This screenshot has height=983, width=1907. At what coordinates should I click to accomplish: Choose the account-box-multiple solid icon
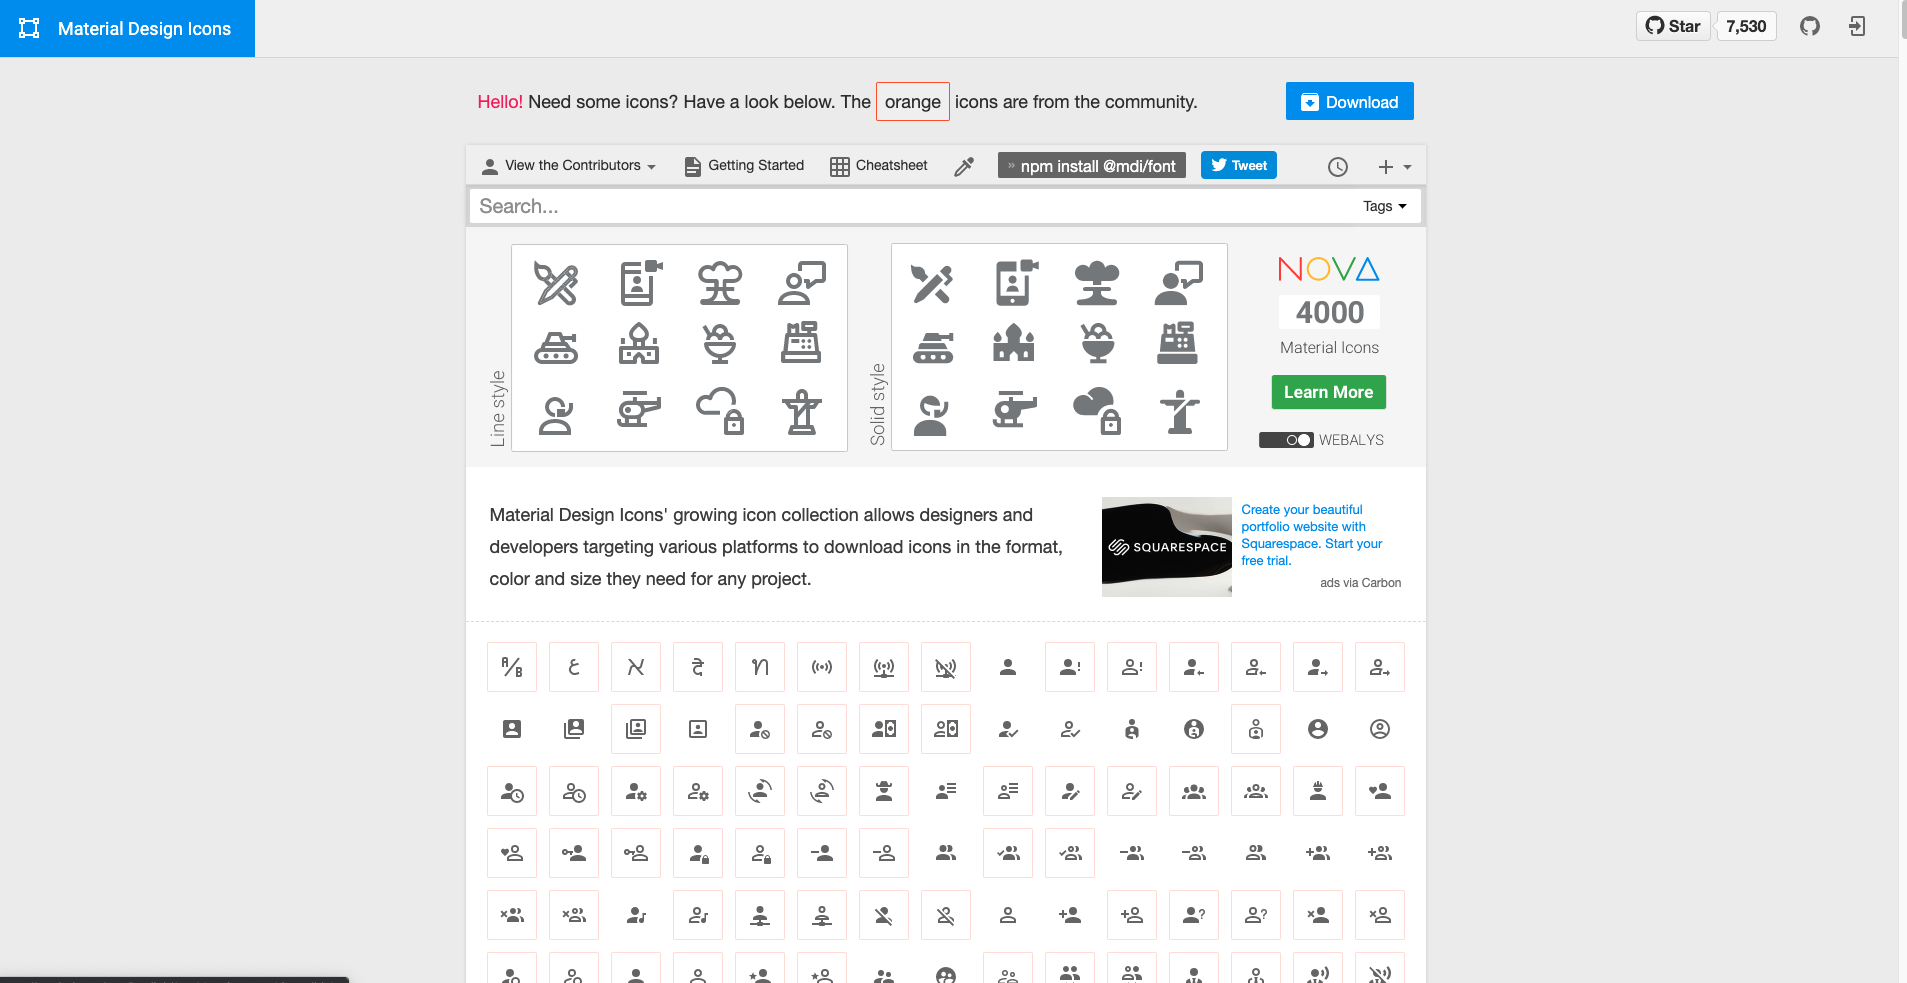(x=574, y=729)
